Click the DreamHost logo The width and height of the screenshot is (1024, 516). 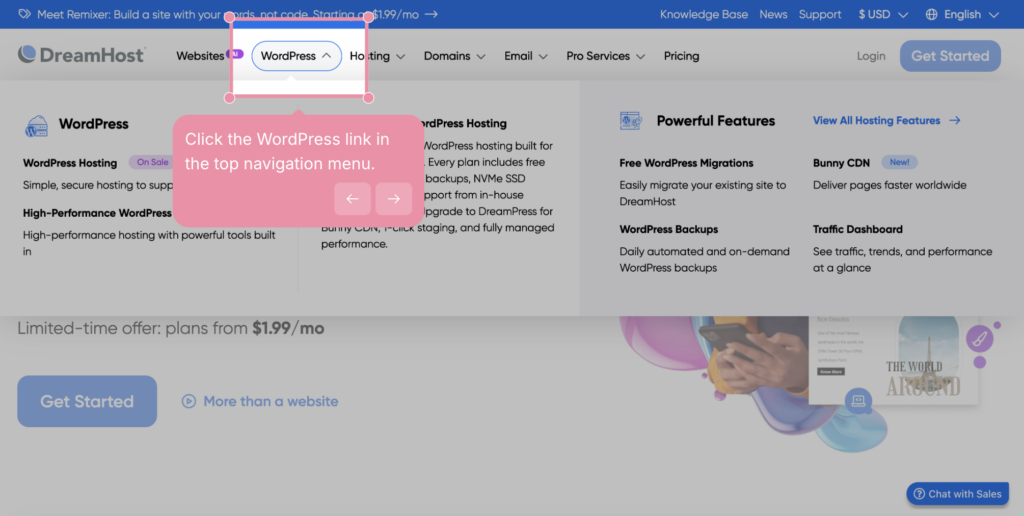[x=82, y=55]
